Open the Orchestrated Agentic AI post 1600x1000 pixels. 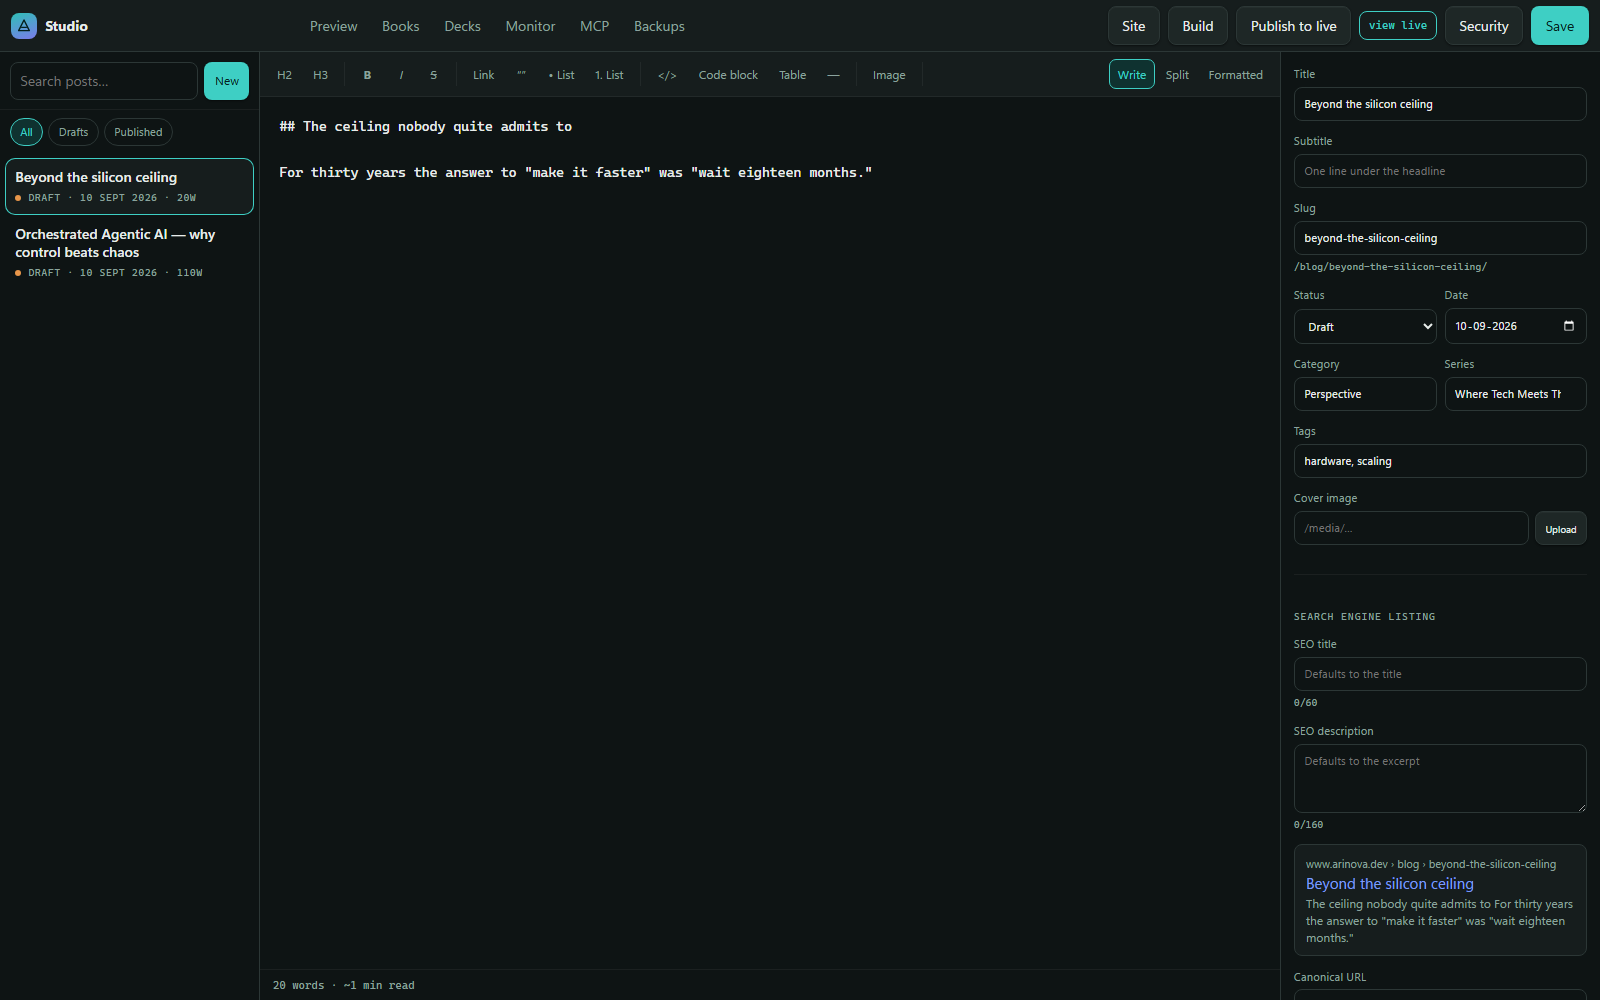pos(129,252)
